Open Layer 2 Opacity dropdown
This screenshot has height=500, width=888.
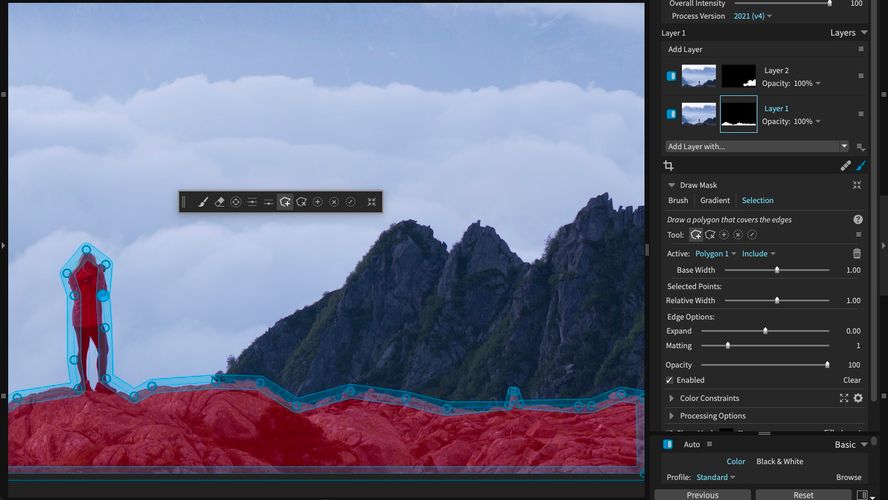[807, 83]
